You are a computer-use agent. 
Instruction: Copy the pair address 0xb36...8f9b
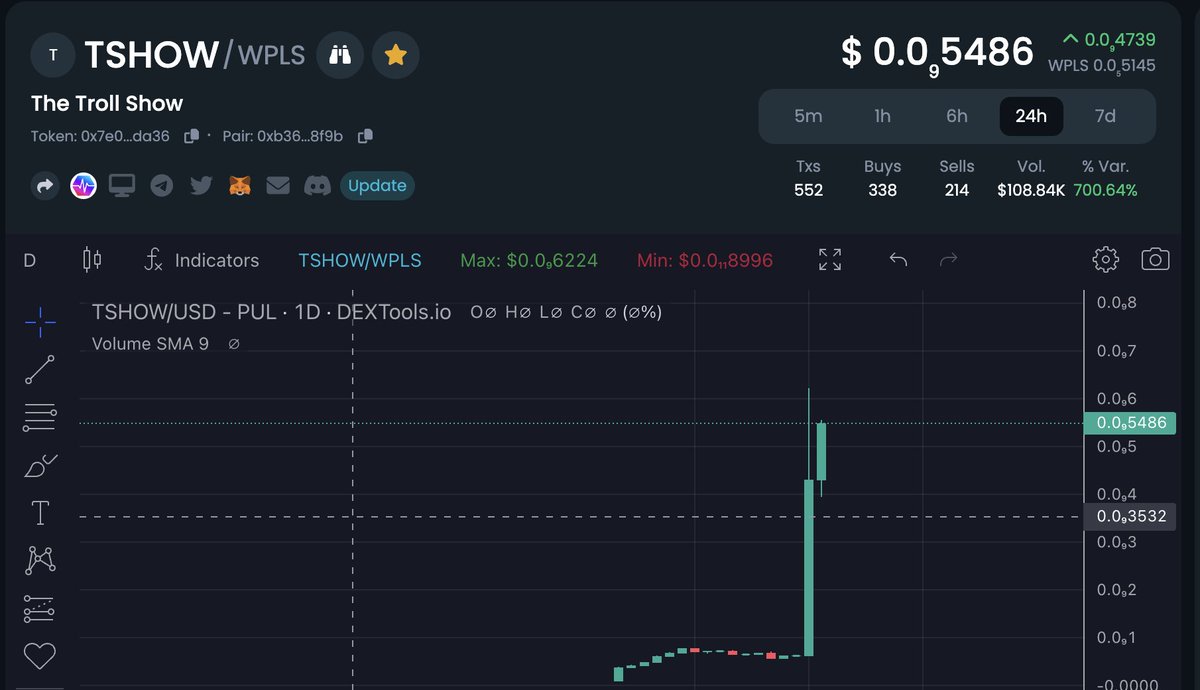(x=365, y=135)
